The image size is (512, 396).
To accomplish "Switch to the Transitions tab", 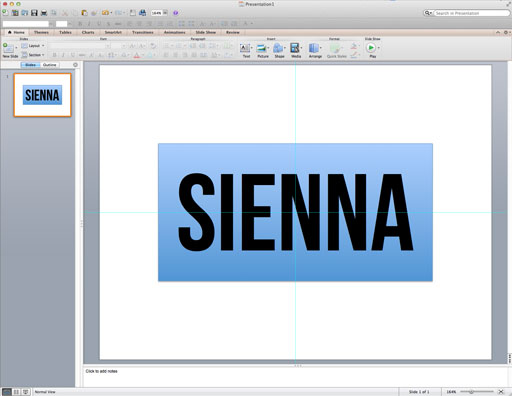I will (x=143, y=32).
